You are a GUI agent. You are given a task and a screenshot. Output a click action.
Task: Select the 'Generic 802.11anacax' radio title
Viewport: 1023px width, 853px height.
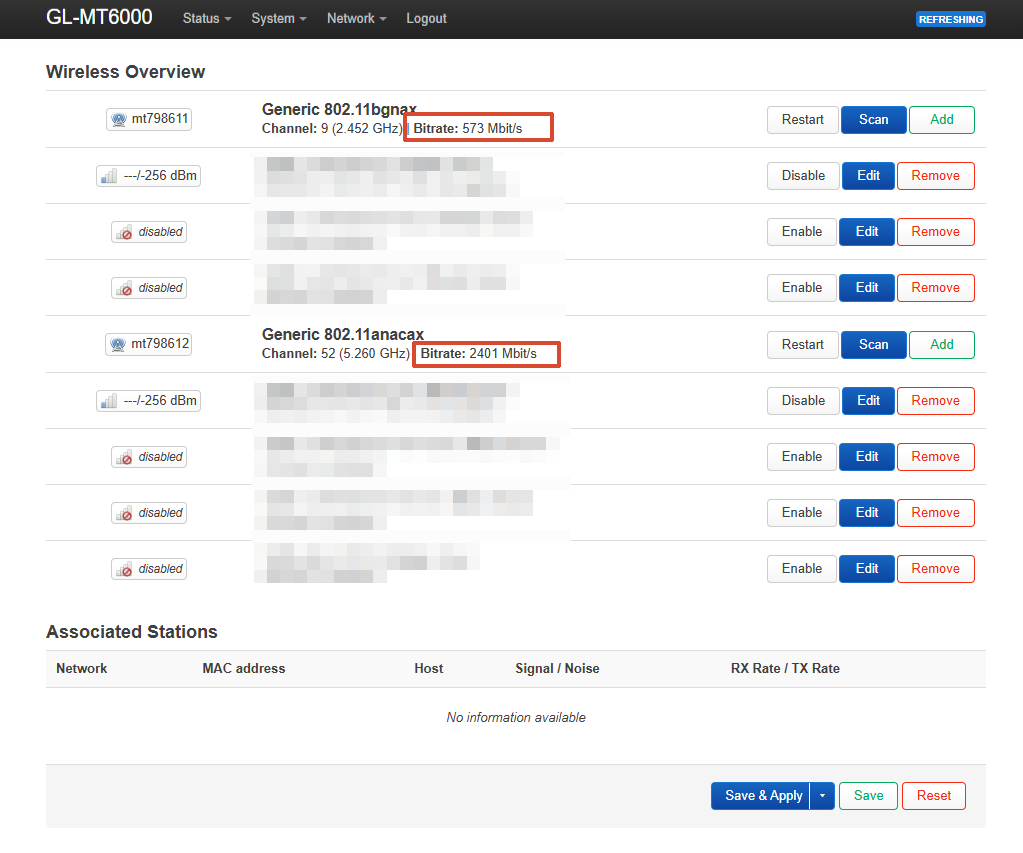[x=343, y=334]
